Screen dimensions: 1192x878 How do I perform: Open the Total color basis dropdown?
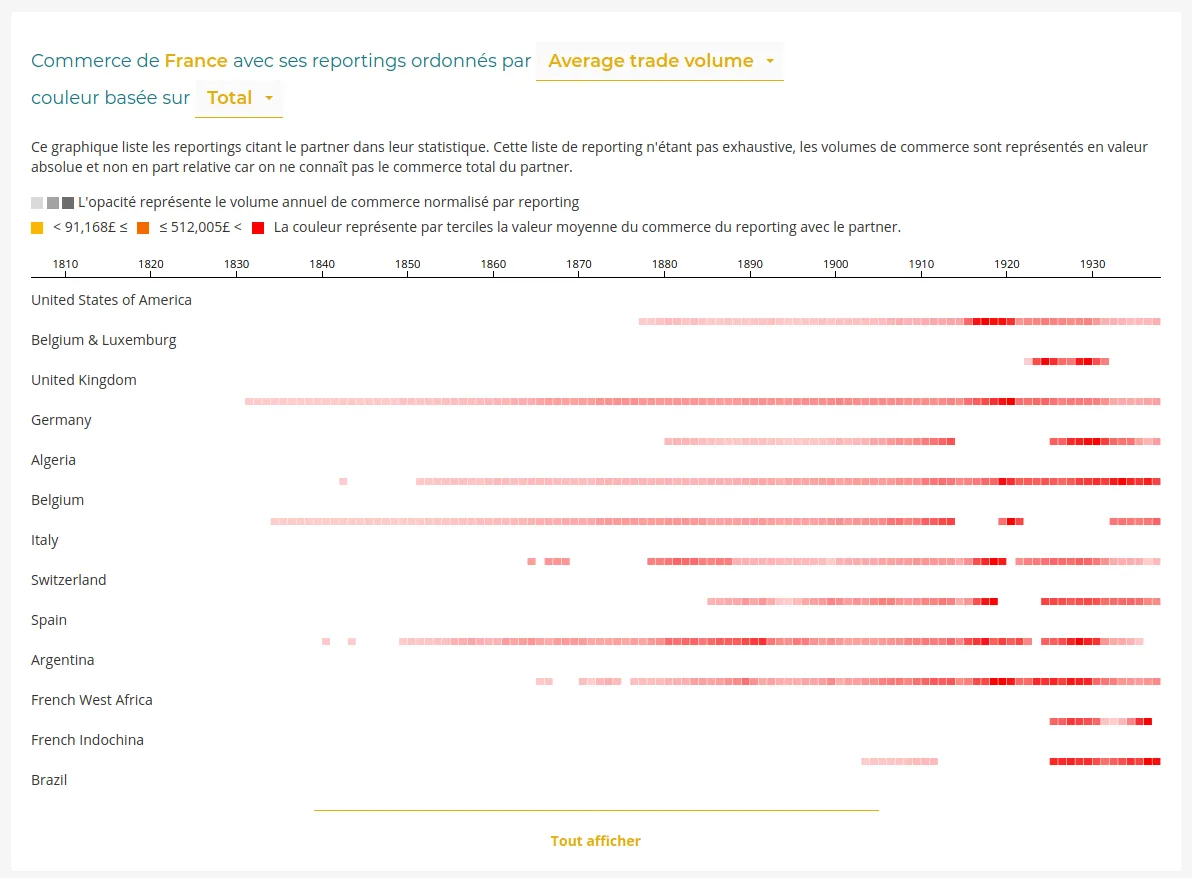pyautogui.click(x=239, y=98)
